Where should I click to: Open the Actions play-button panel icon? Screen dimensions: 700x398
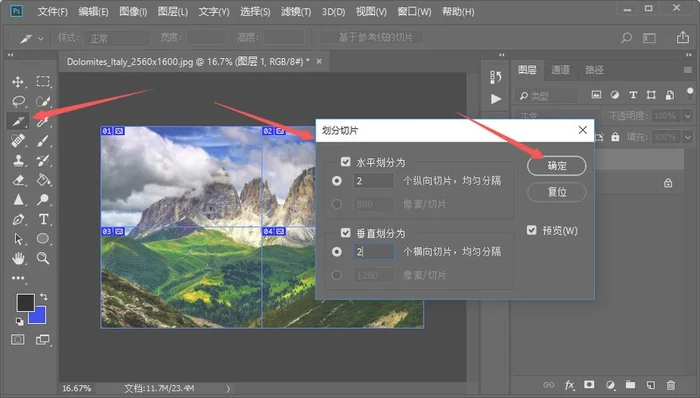(x=496, y=99)
